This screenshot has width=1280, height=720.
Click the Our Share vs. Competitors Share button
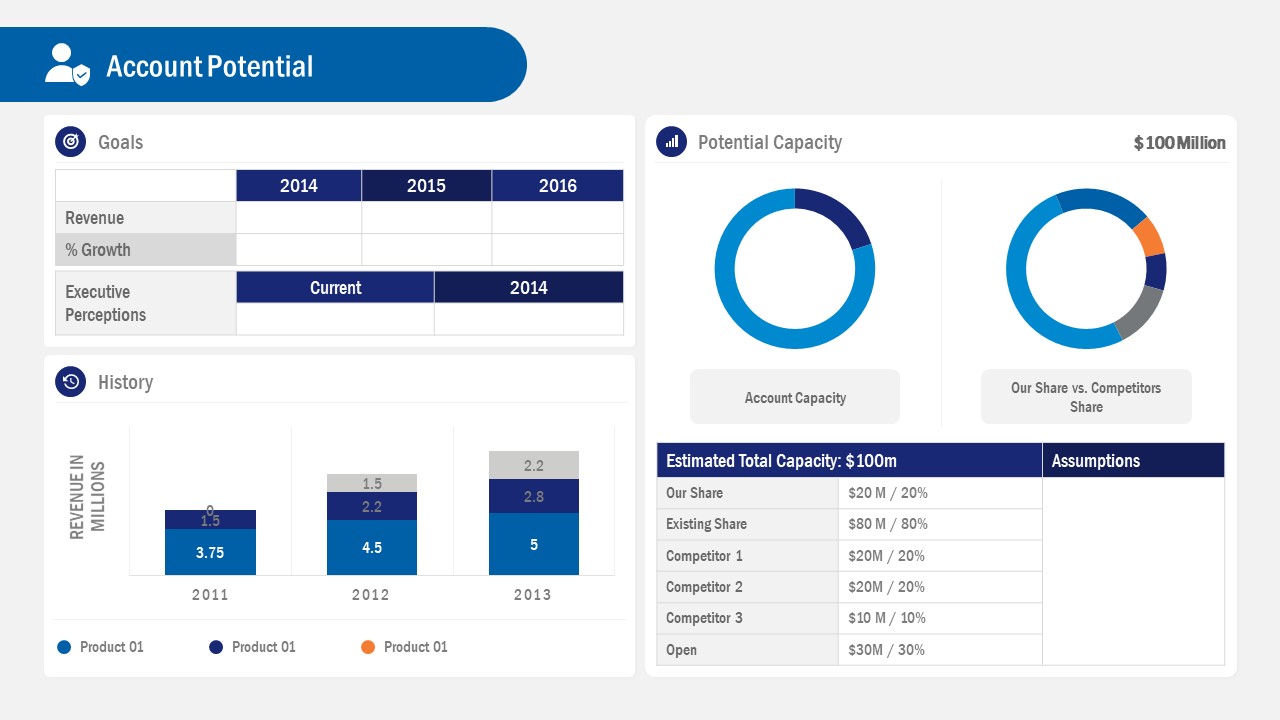tap(1086, 396)
